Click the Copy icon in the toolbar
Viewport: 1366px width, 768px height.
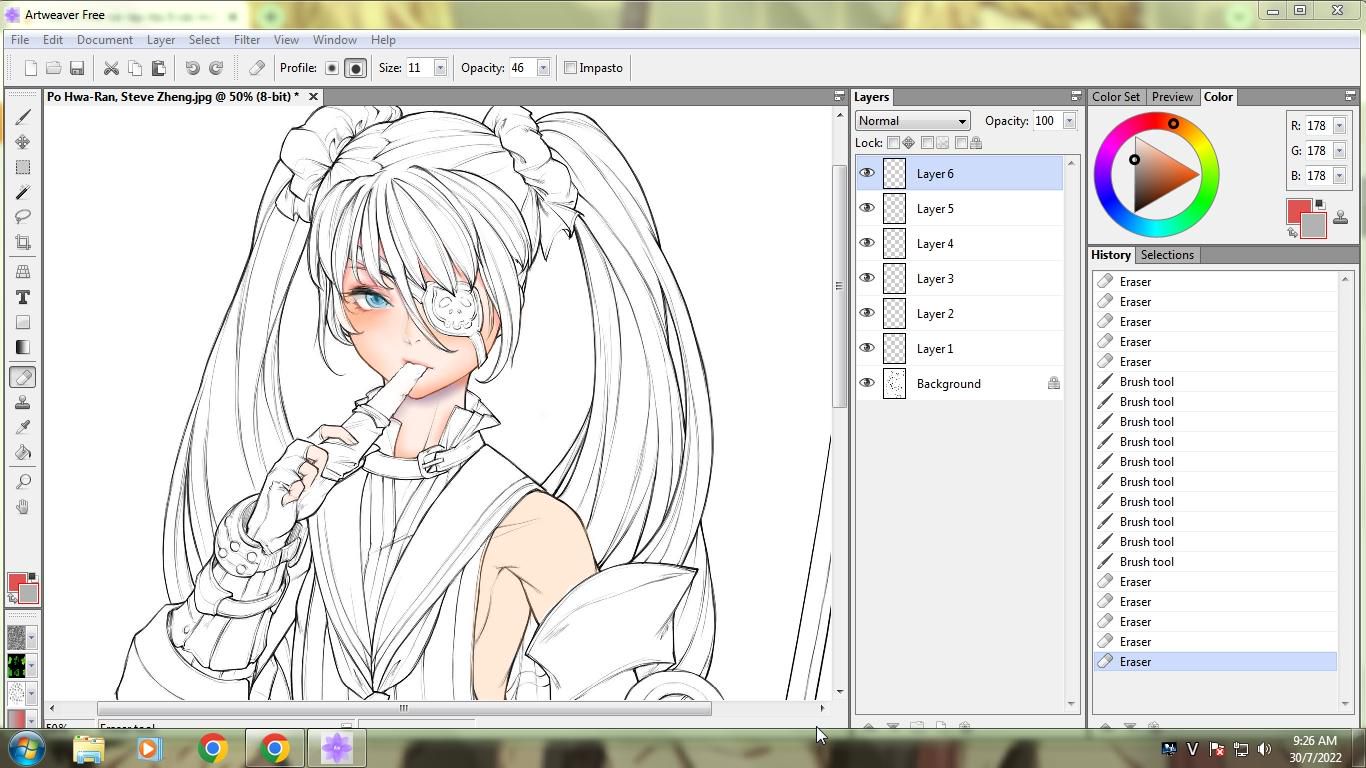click(135, 68)
